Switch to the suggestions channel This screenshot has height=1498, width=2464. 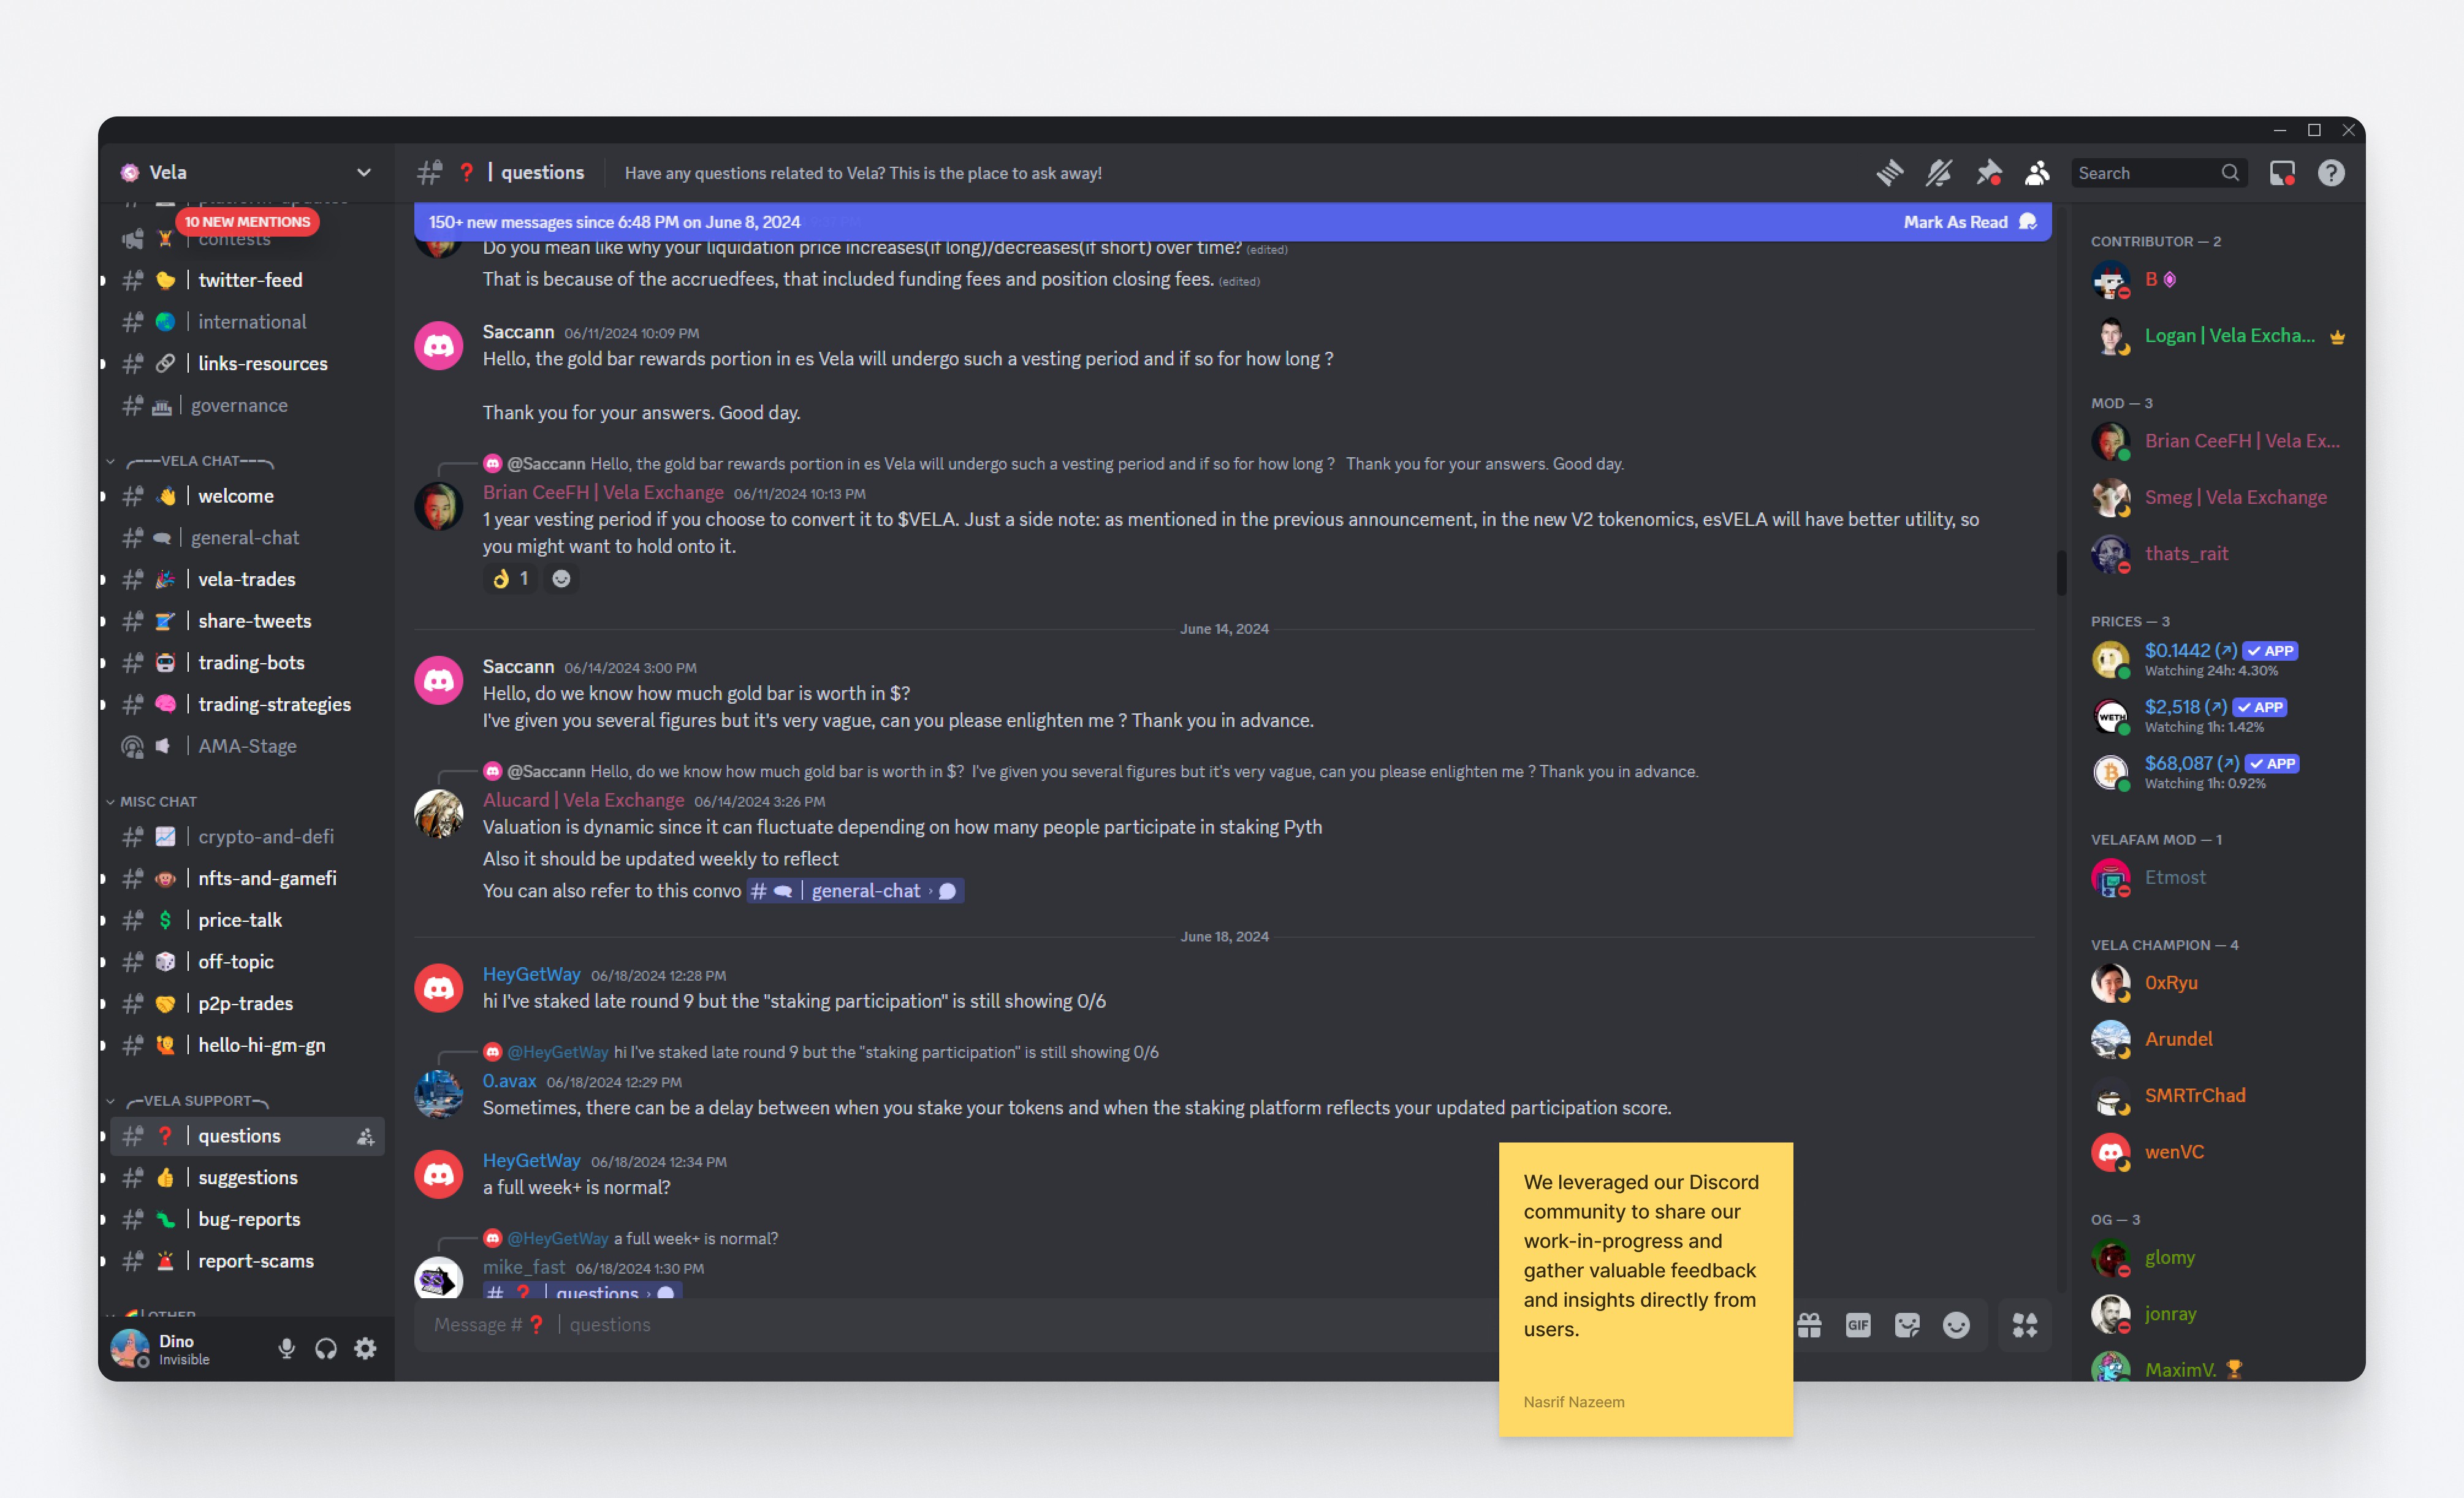[x=247, y=1177]
